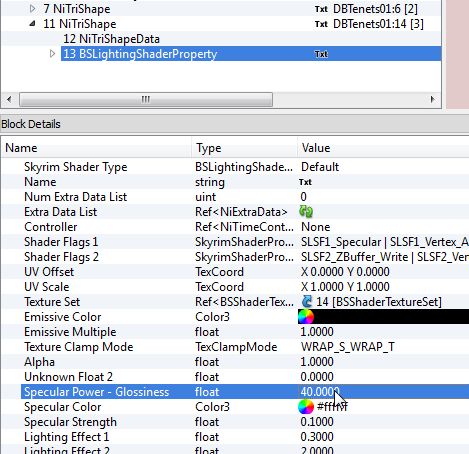Expand the 13 BSLightingShaderProperty node

(52, 53)
